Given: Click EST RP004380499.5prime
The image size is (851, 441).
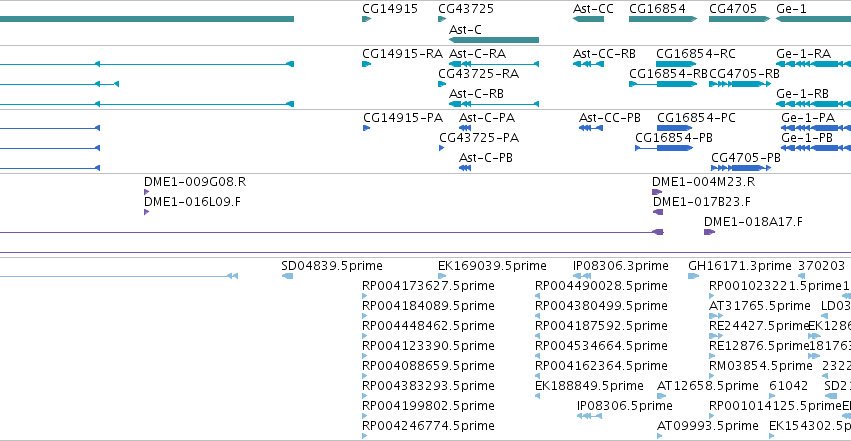Looking at the screenshot, I should [x=537, y=316].
